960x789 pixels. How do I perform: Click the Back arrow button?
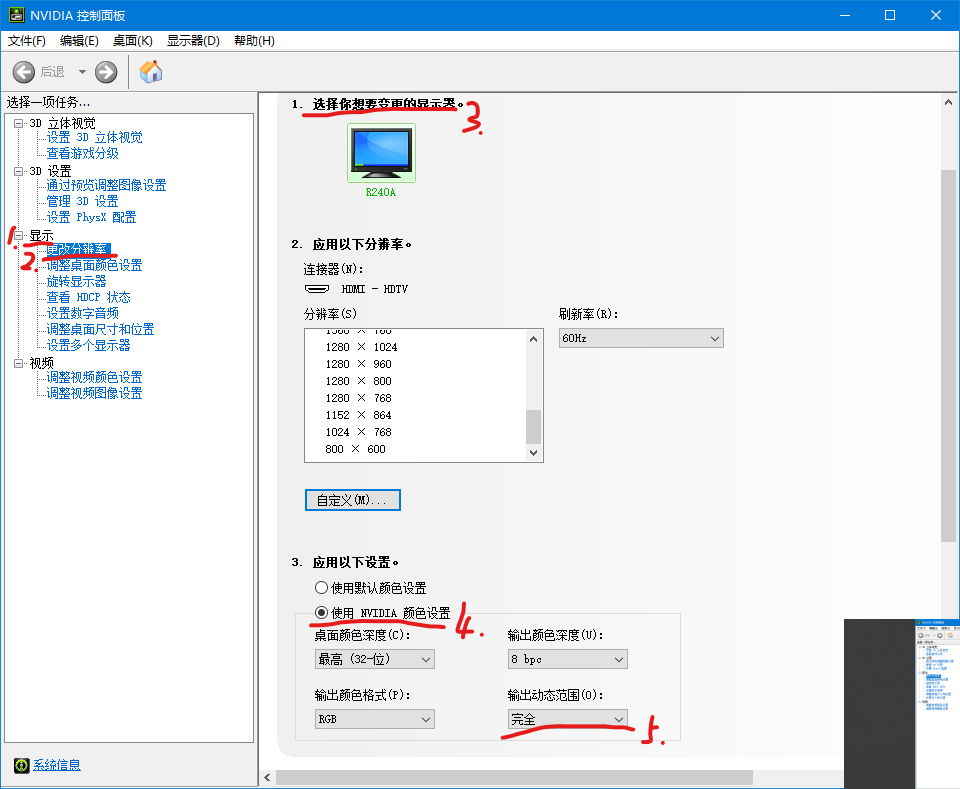tap(24, 72)
